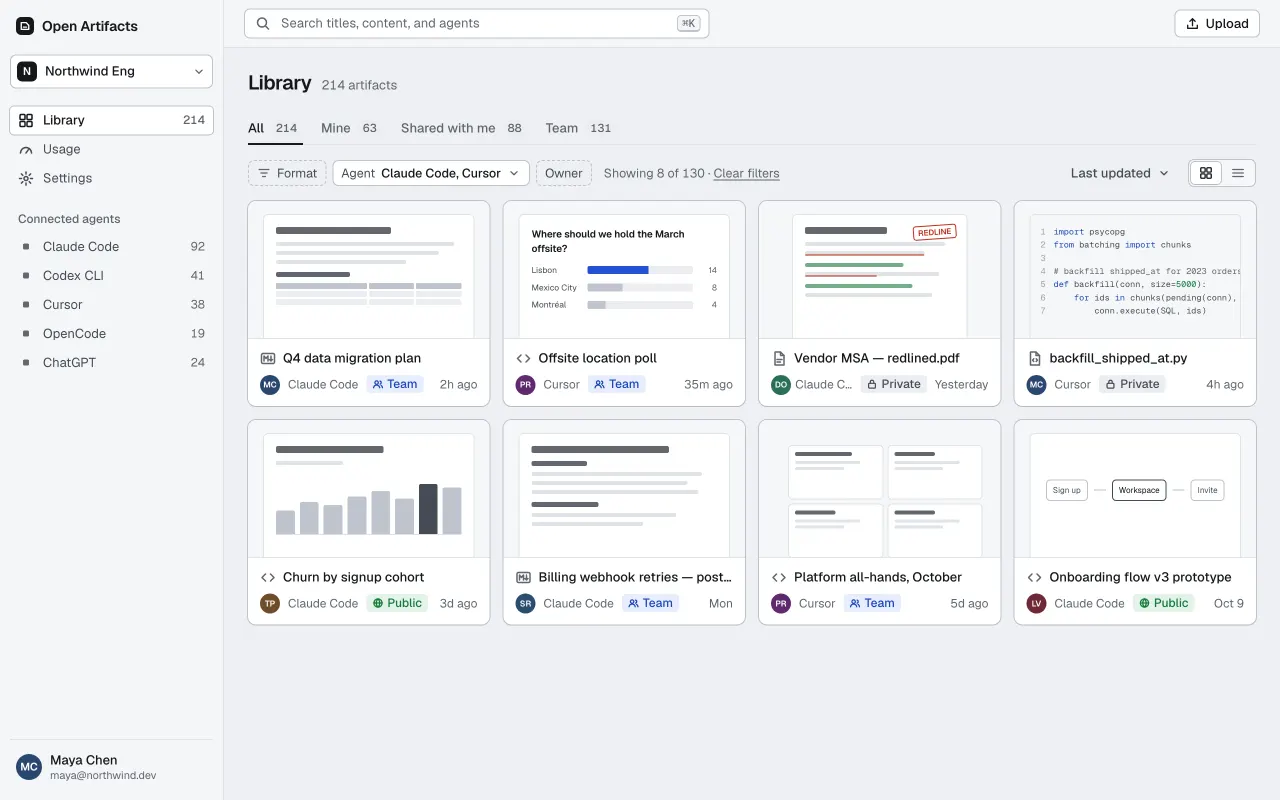Click the search titles input field

pos(477,23)
